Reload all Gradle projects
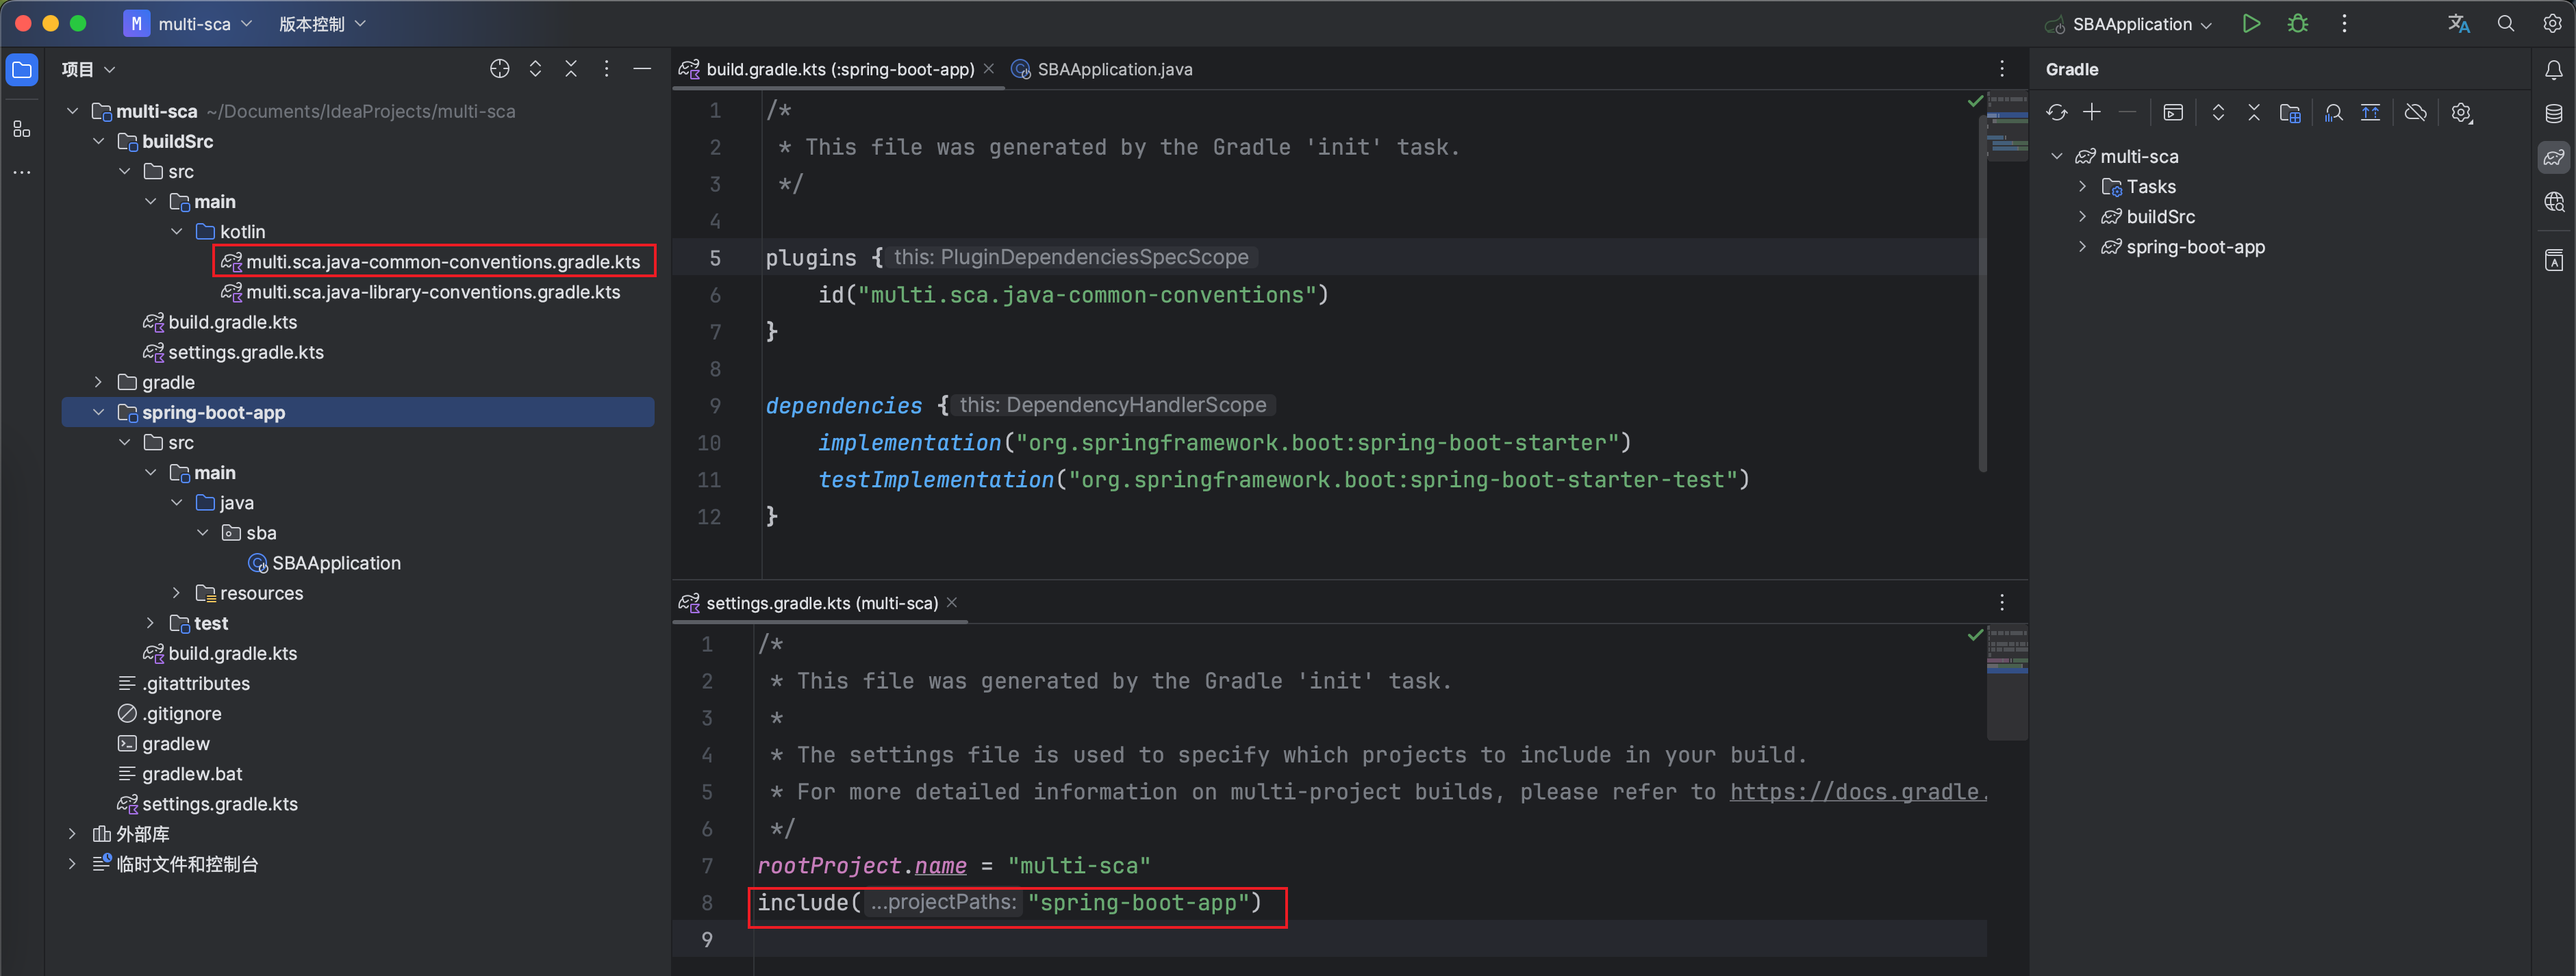Viewport: 2576px width, 976px height. pos(2056,112)
